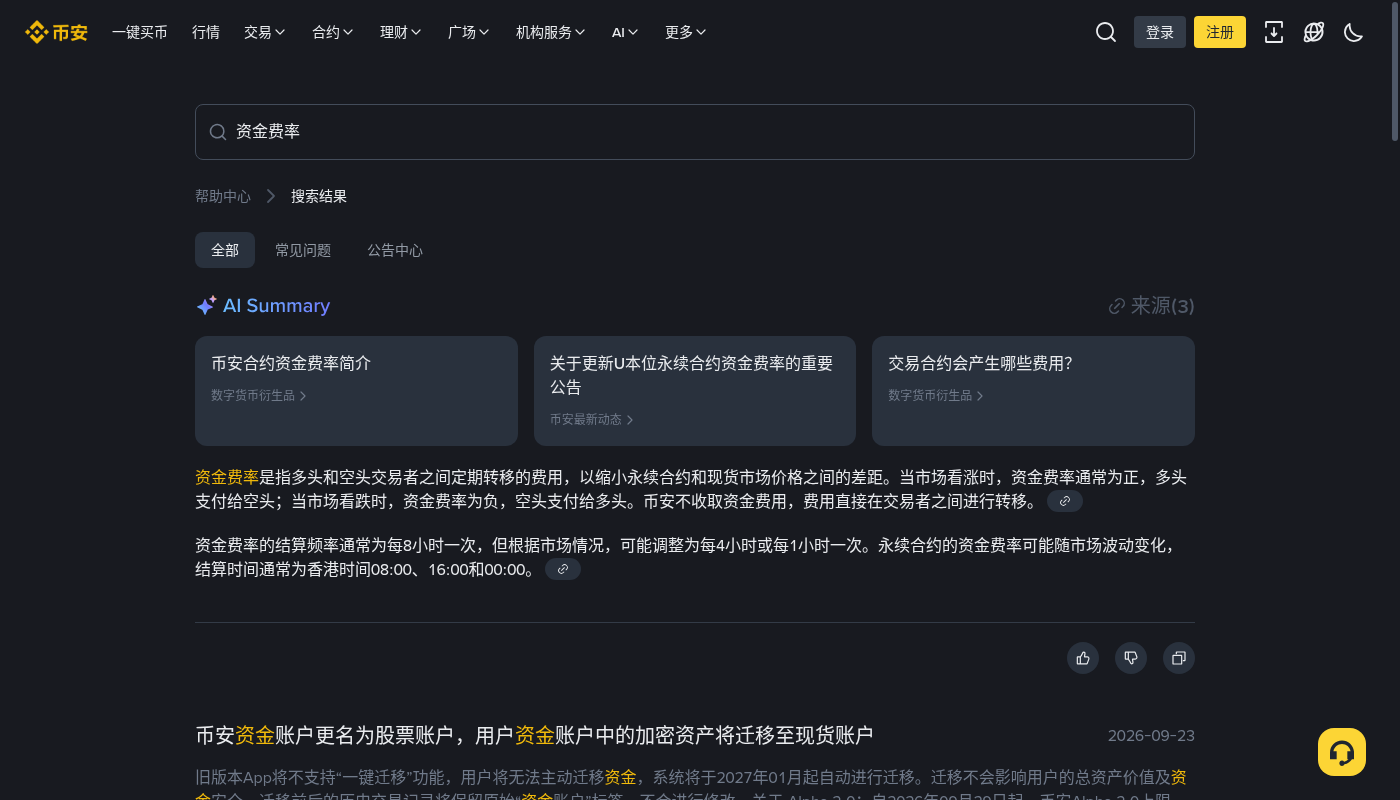The width and height of the screenshot is (1400, 800).
Task: Copy the AI summary text
Action: [1179, 658]
